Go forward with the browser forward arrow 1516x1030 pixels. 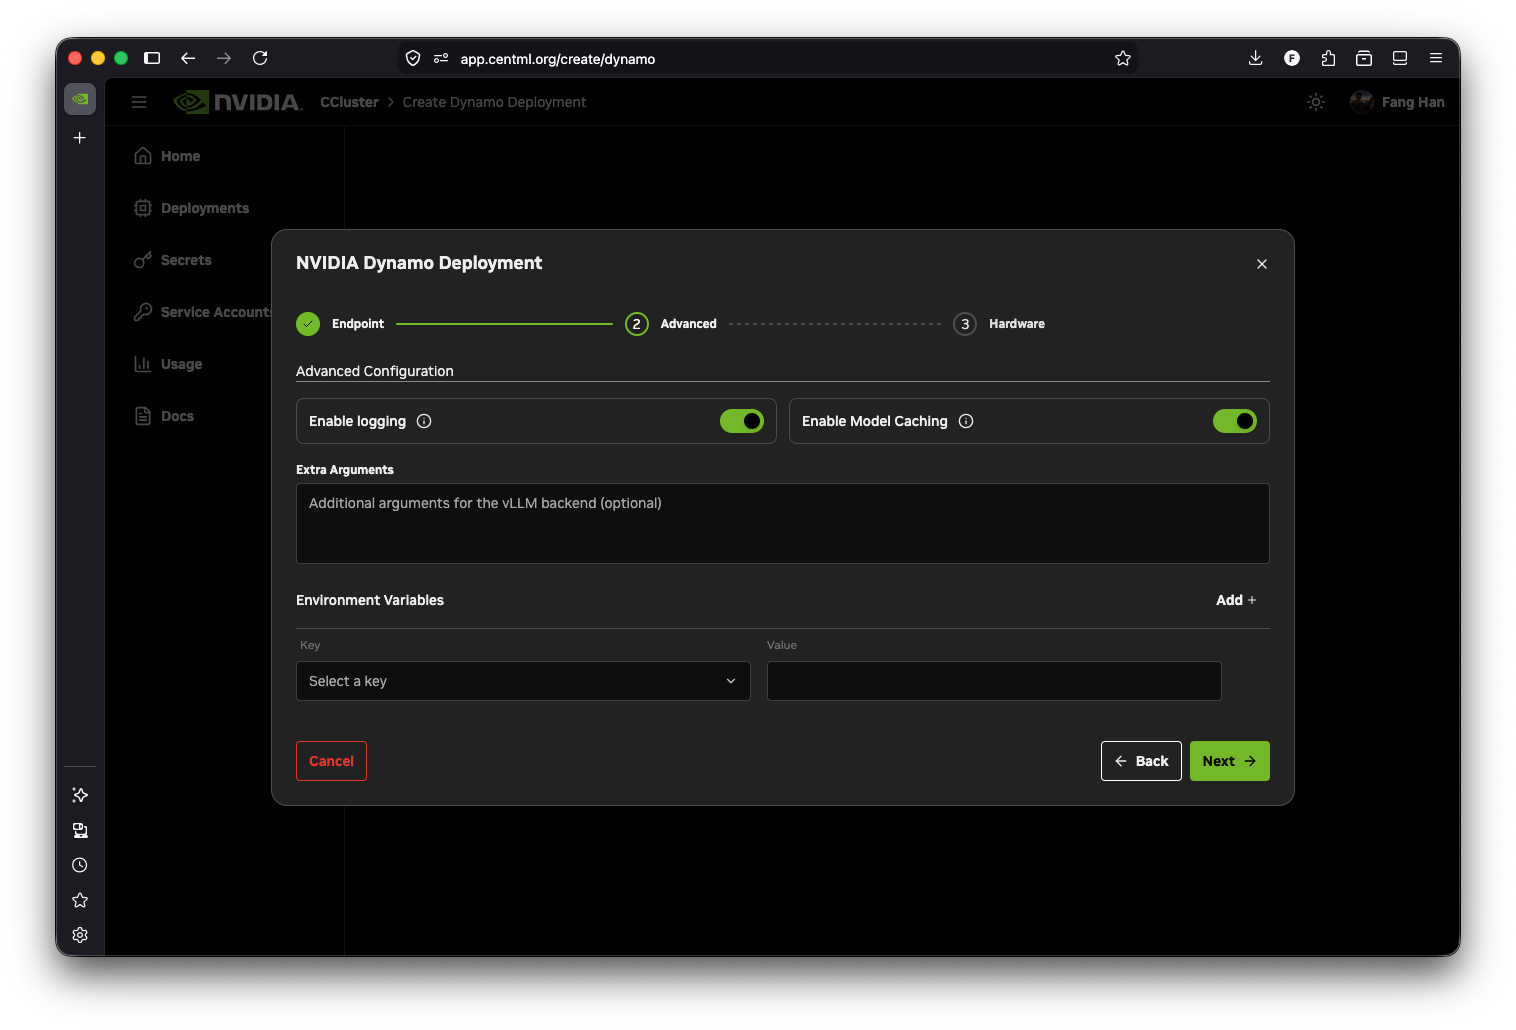click(224, 58)
